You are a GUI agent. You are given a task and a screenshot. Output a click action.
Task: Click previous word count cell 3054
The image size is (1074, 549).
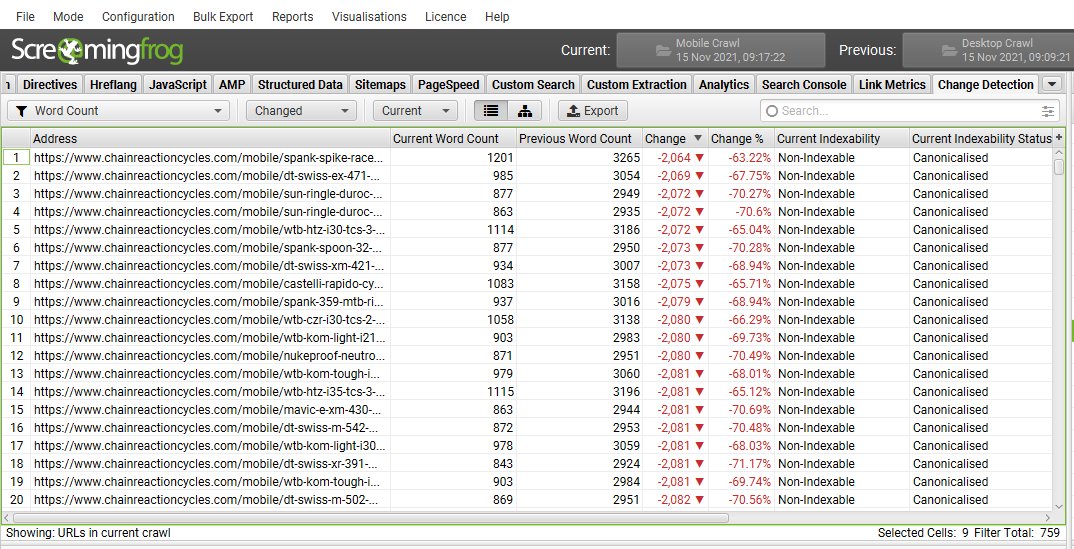(x=579, y=175)
